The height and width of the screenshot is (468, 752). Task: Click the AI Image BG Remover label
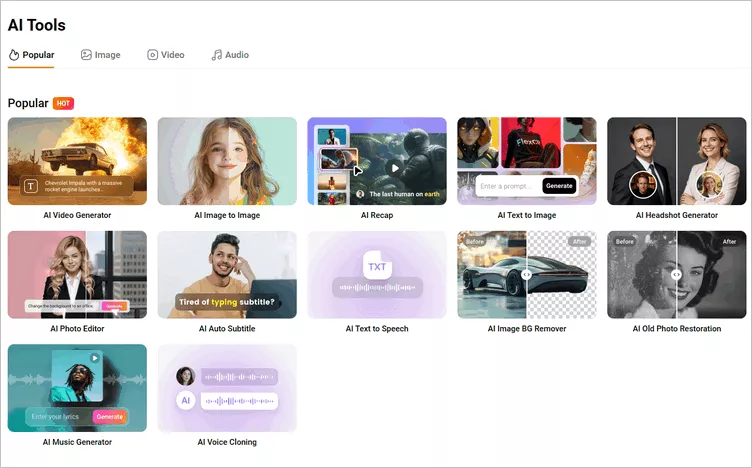tap(527, 328)
